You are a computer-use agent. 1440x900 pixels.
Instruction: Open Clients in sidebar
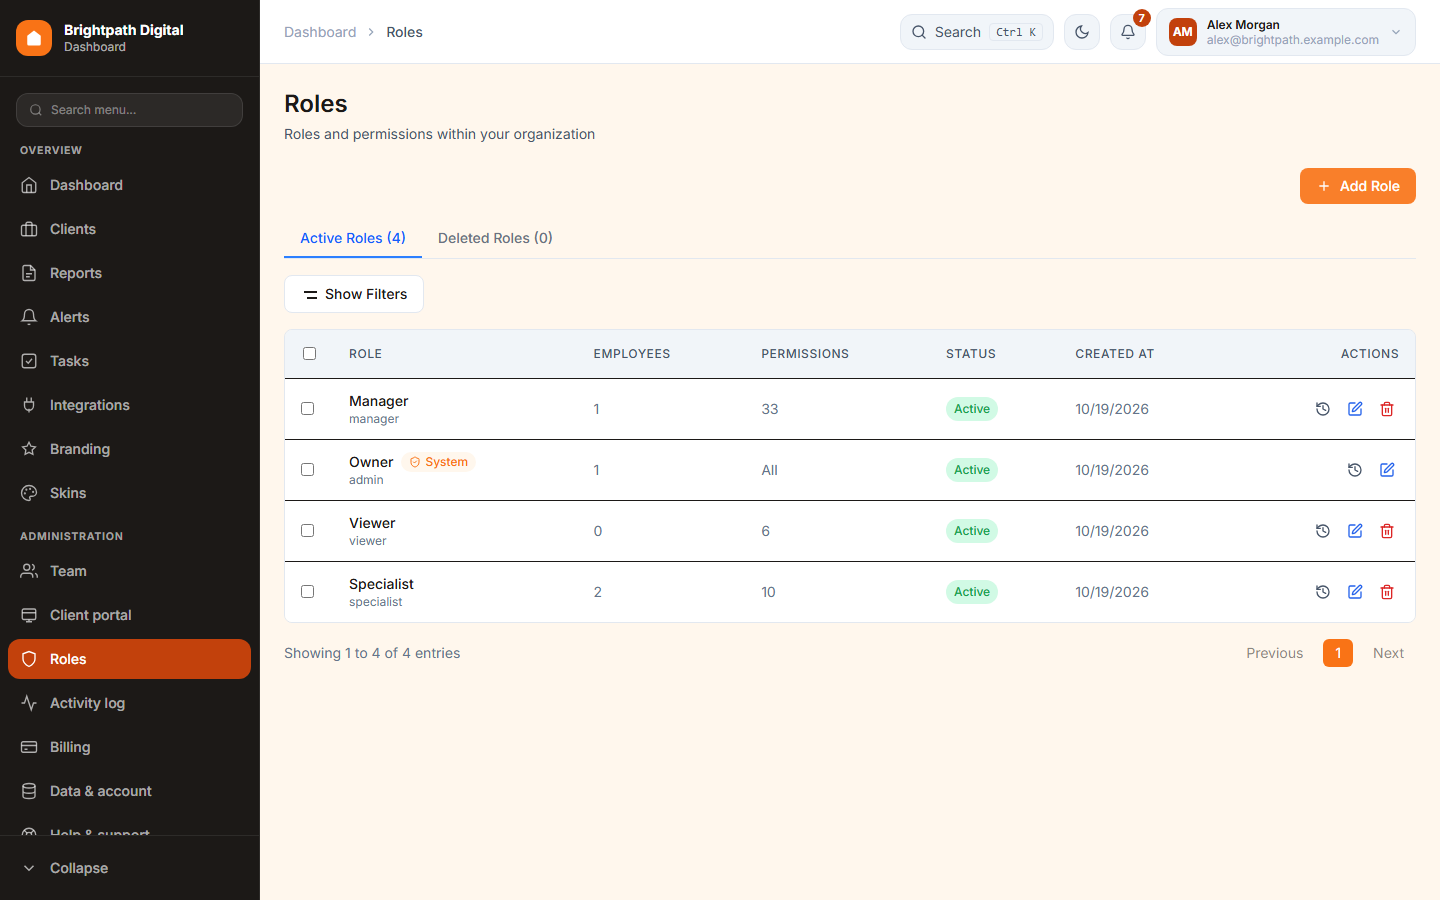click(x=130, y=229)
